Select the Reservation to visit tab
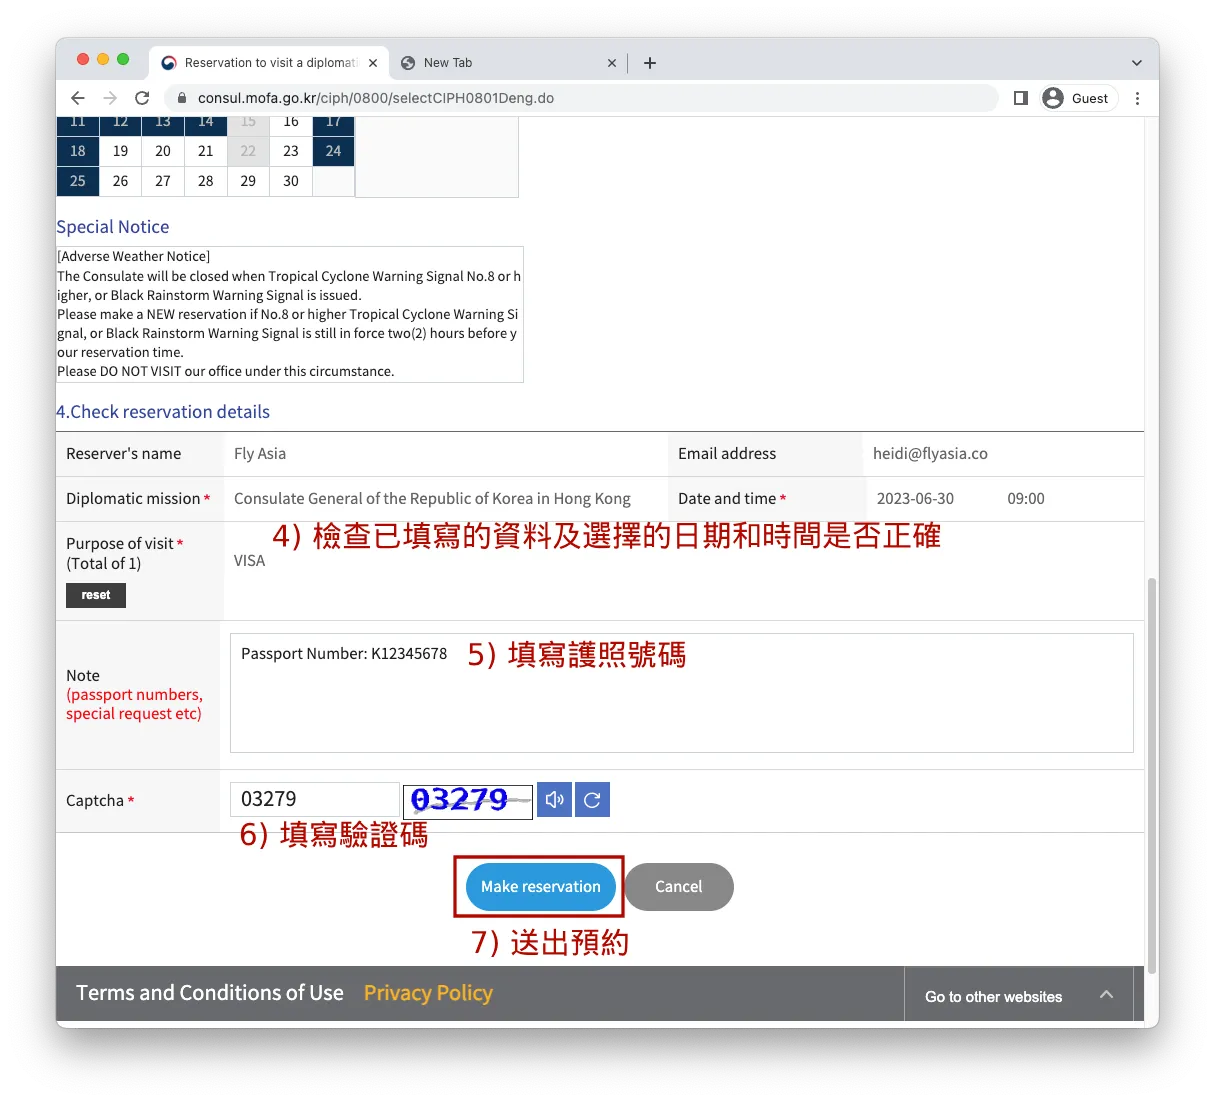1215x1102 pixels. point(270,63)
